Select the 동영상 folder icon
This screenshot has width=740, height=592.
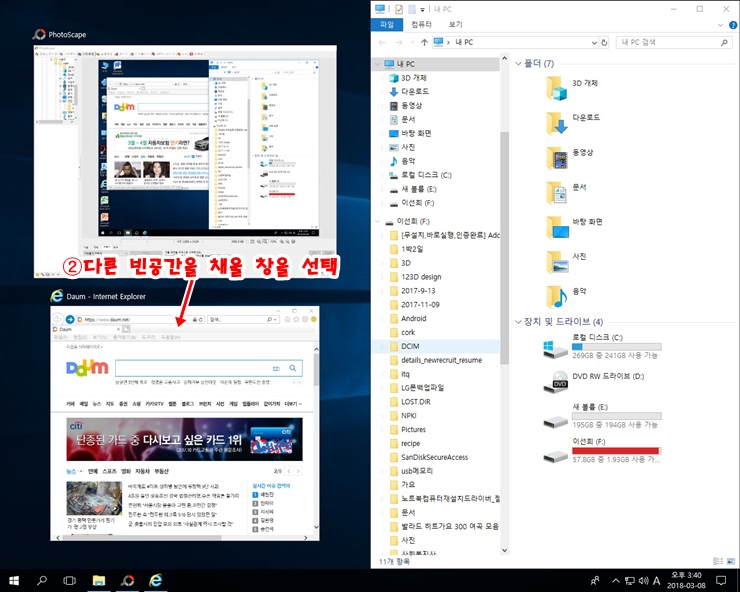(x=557, y=158)
